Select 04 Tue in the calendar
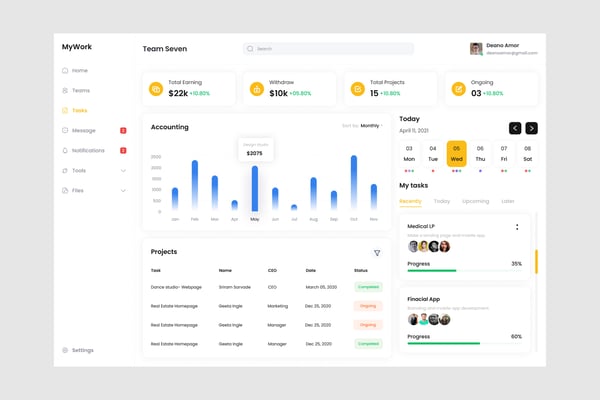Screen dimensions: 600x400 tap(433, 154)
